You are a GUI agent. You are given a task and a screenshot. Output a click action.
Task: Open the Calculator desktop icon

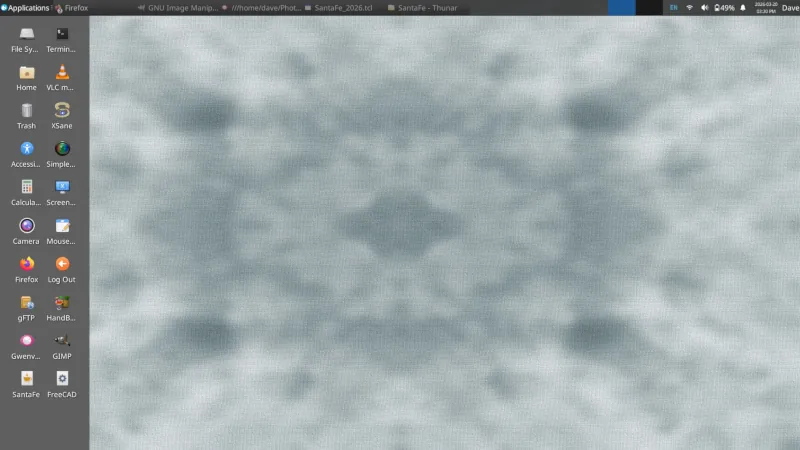coord(27,188)
